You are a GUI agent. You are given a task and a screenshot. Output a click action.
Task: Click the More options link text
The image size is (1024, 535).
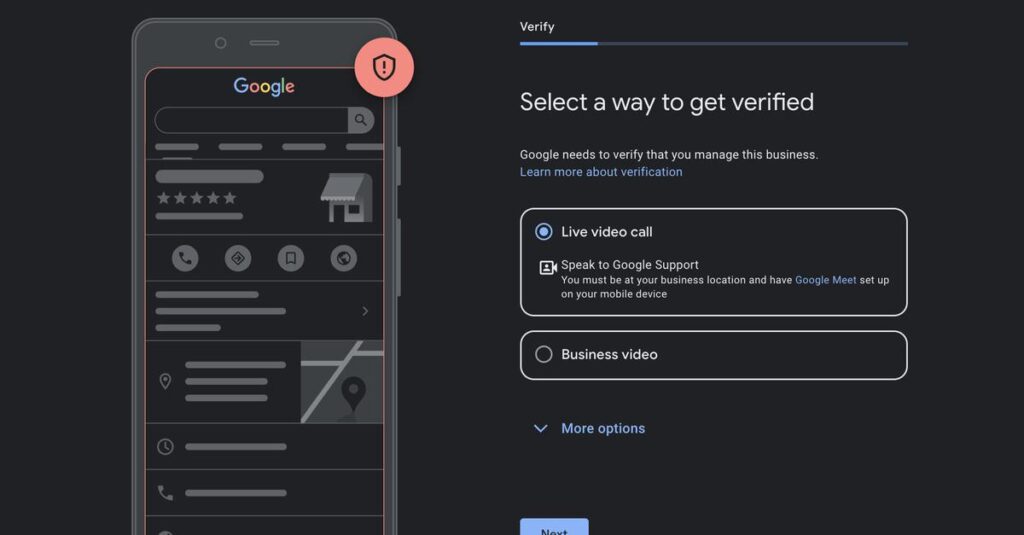[603, 429]
